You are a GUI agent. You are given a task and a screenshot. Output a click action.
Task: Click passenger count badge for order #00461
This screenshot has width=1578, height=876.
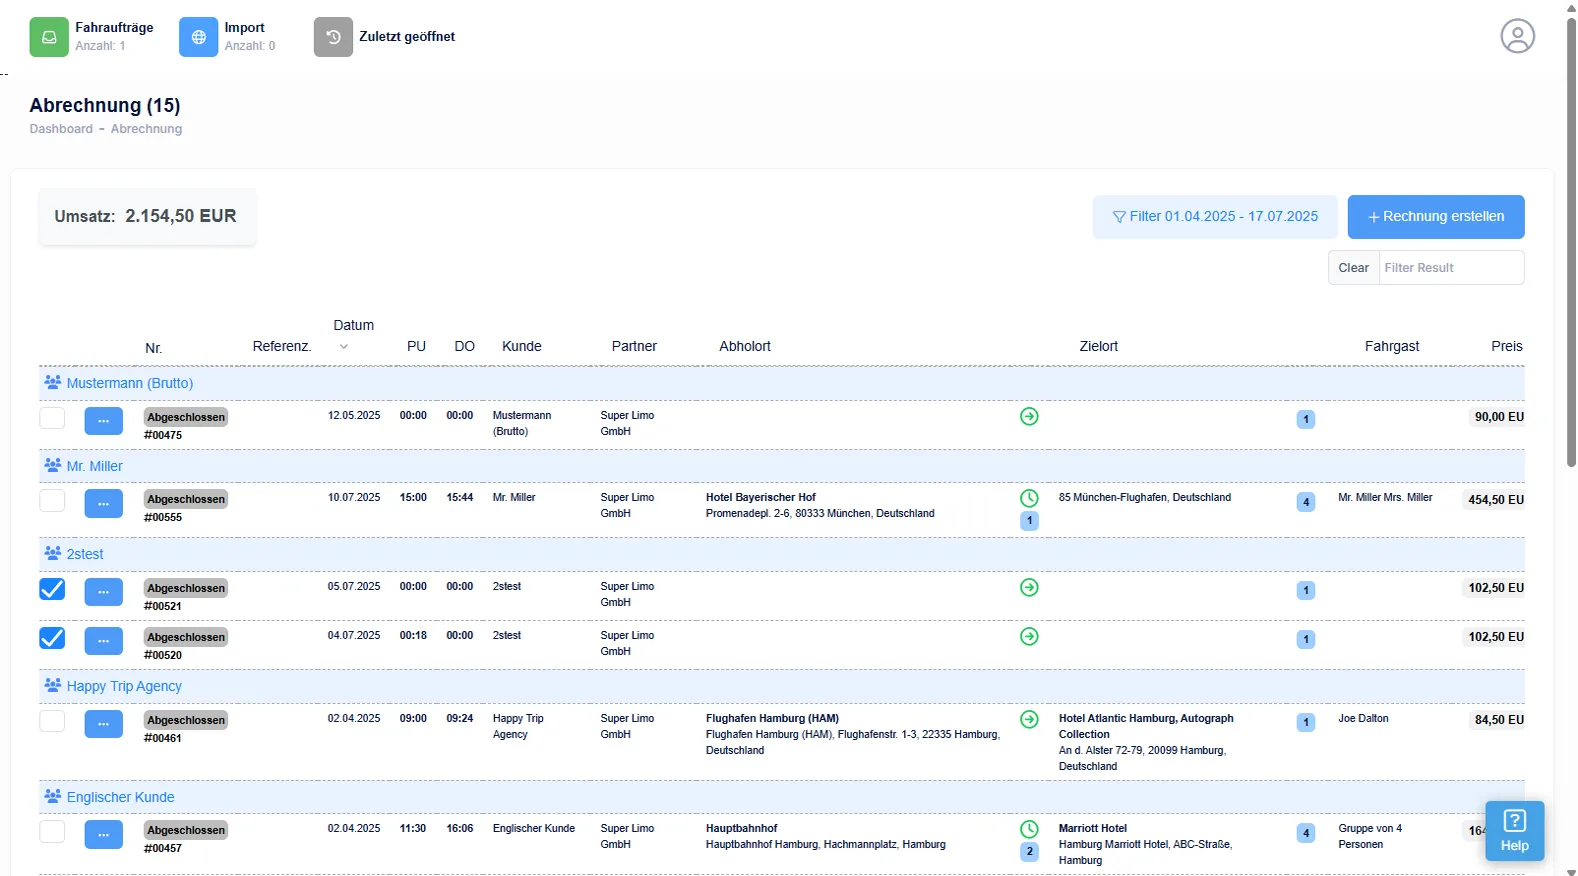point(1306,722)
